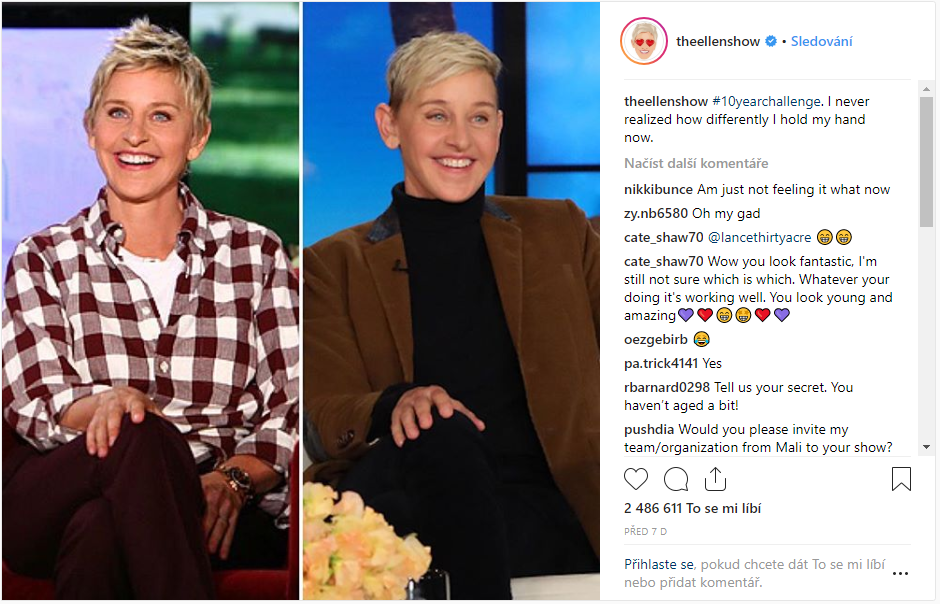Image resolution: width=940 pixels, height=604 pixels.
Task: View the 2 486 611 likes count
Action: pos(692,508)
